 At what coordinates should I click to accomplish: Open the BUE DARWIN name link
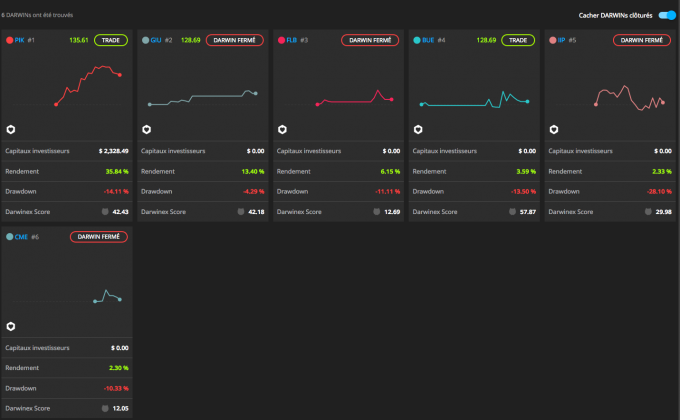click(x=428, y=40)
